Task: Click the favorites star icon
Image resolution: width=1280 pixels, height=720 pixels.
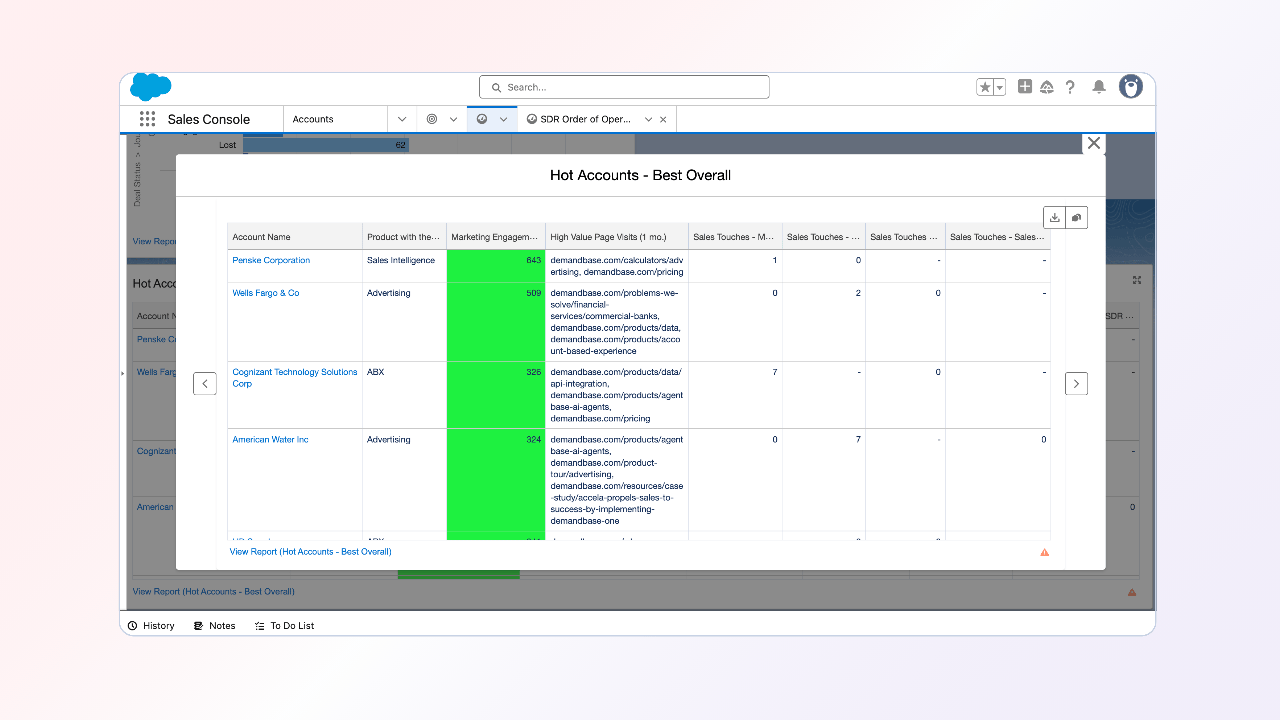Action: click(x=985, y=87)
